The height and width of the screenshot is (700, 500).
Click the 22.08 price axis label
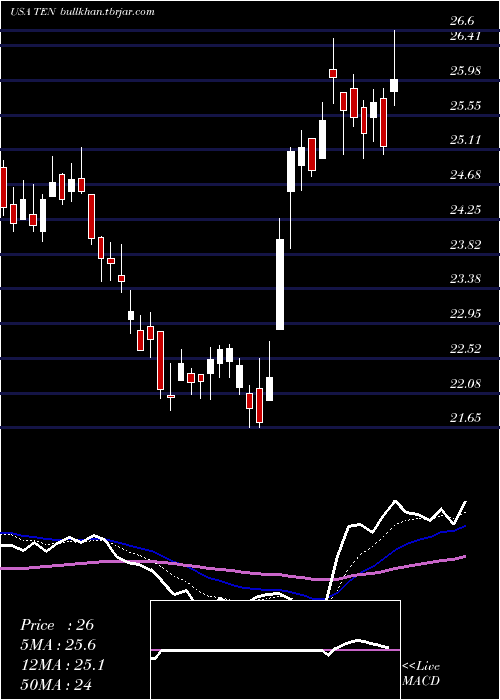point(466,383)
